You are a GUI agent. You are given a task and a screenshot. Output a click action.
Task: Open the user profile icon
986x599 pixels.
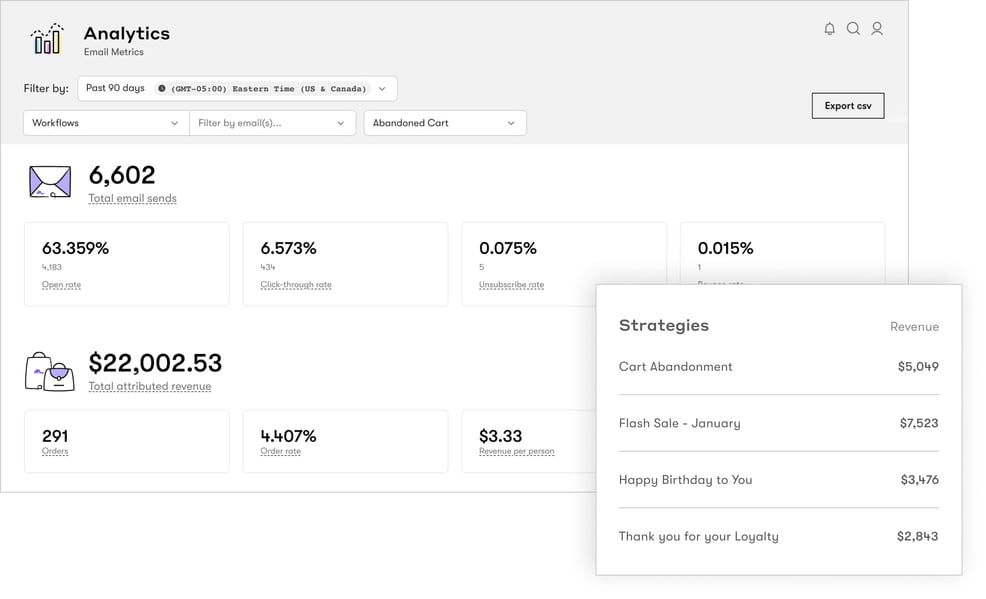tap(877, 29)
